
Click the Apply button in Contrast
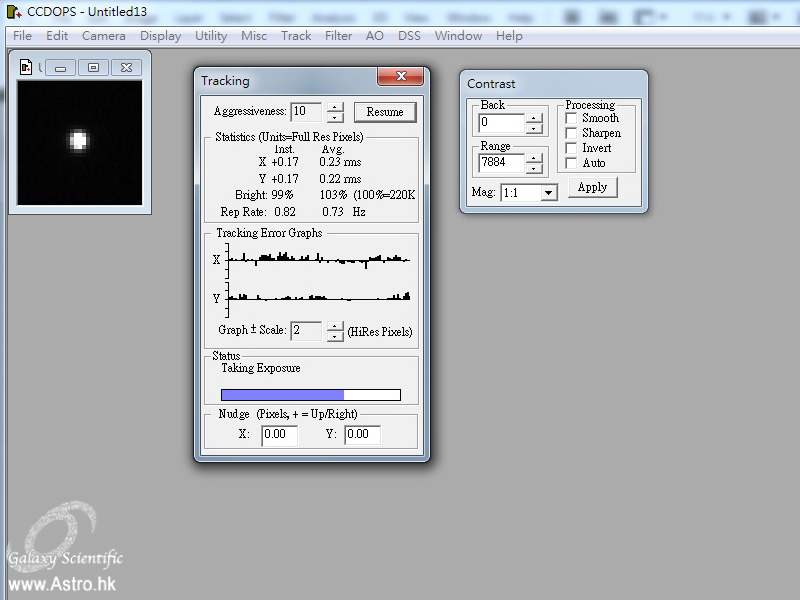593,187
